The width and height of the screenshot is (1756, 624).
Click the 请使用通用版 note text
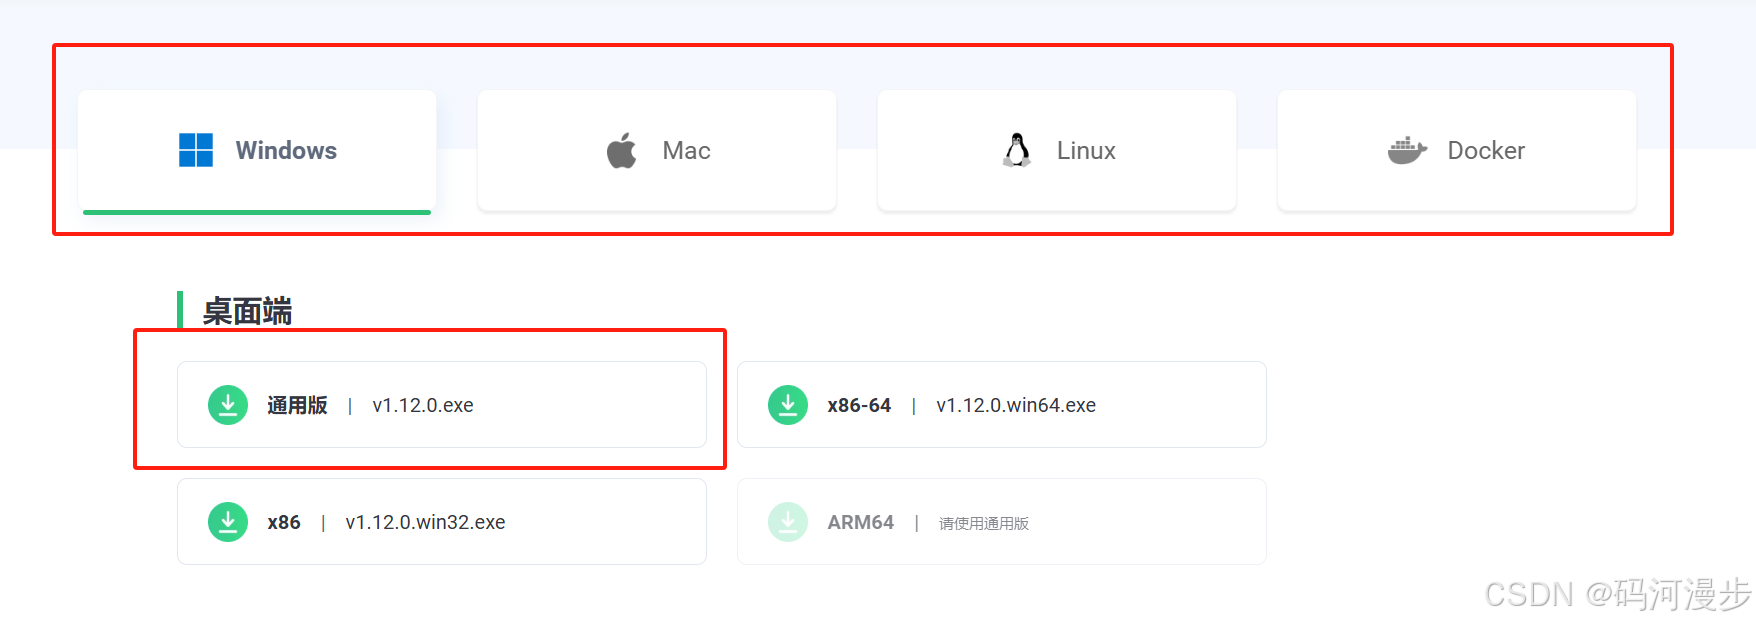[984, 523]
